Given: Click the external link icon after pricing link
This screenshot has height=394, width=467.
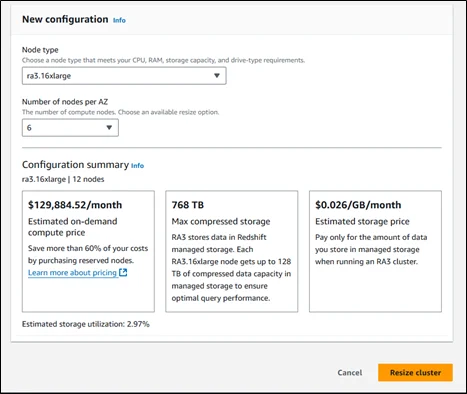Looking at the screenshot, I should 123,273.
